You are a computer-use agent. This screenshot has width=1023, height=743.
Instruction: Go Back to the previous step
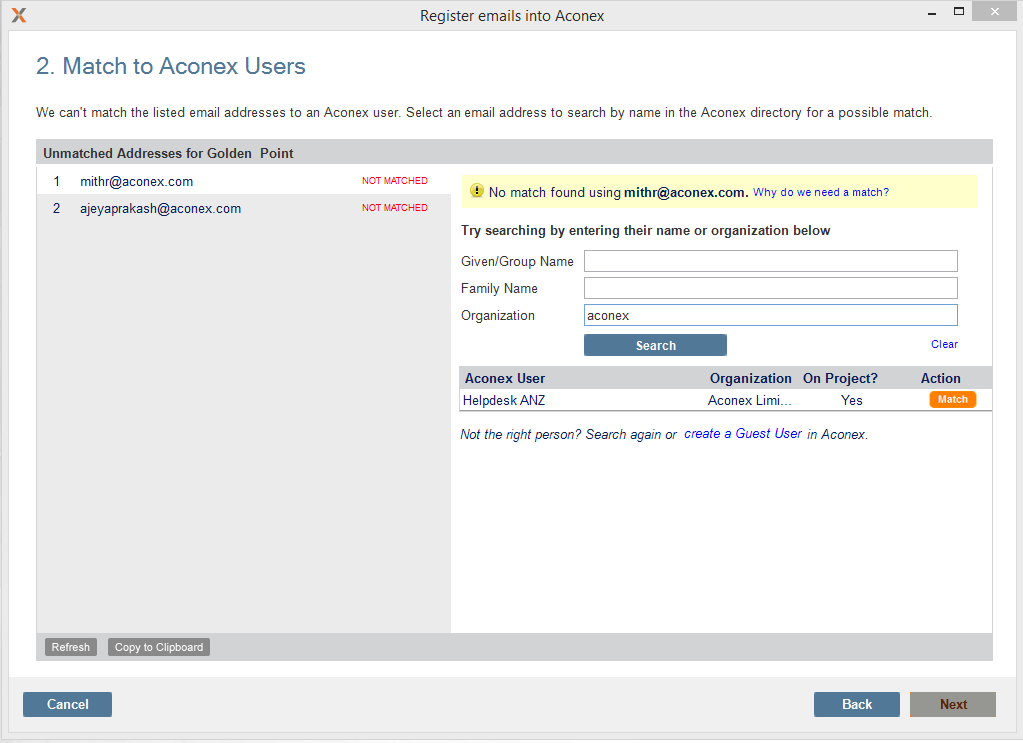857,705
